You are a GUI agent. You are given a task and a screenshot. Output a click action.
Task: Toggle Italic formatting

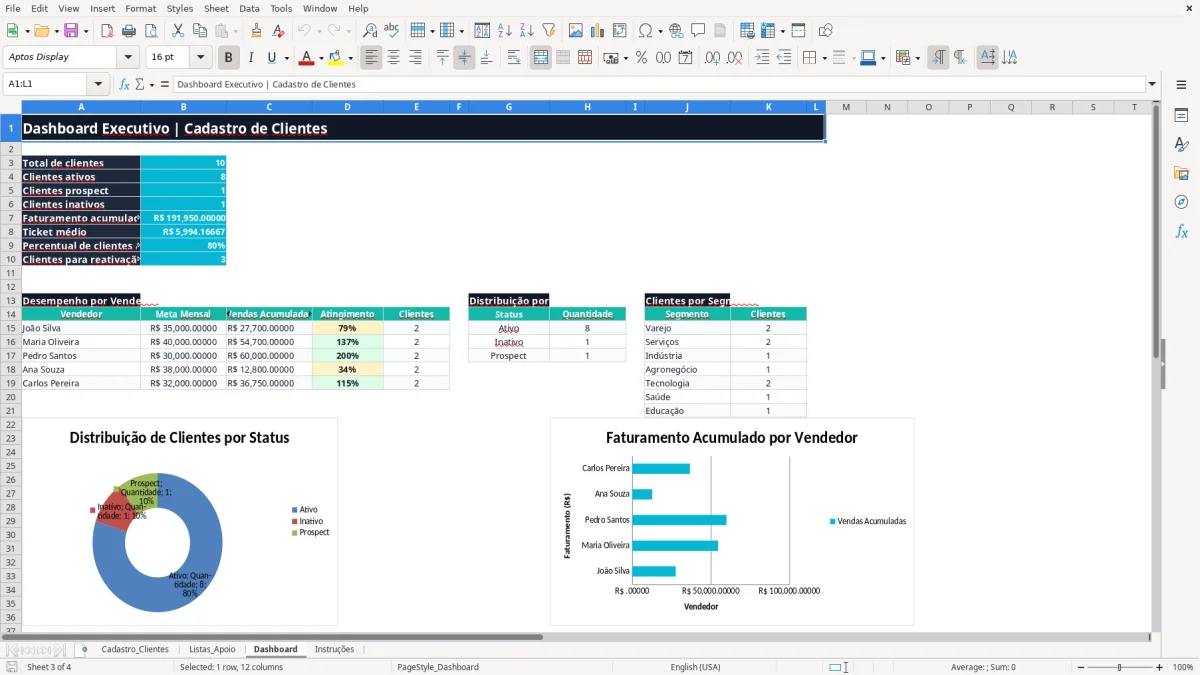250,58
